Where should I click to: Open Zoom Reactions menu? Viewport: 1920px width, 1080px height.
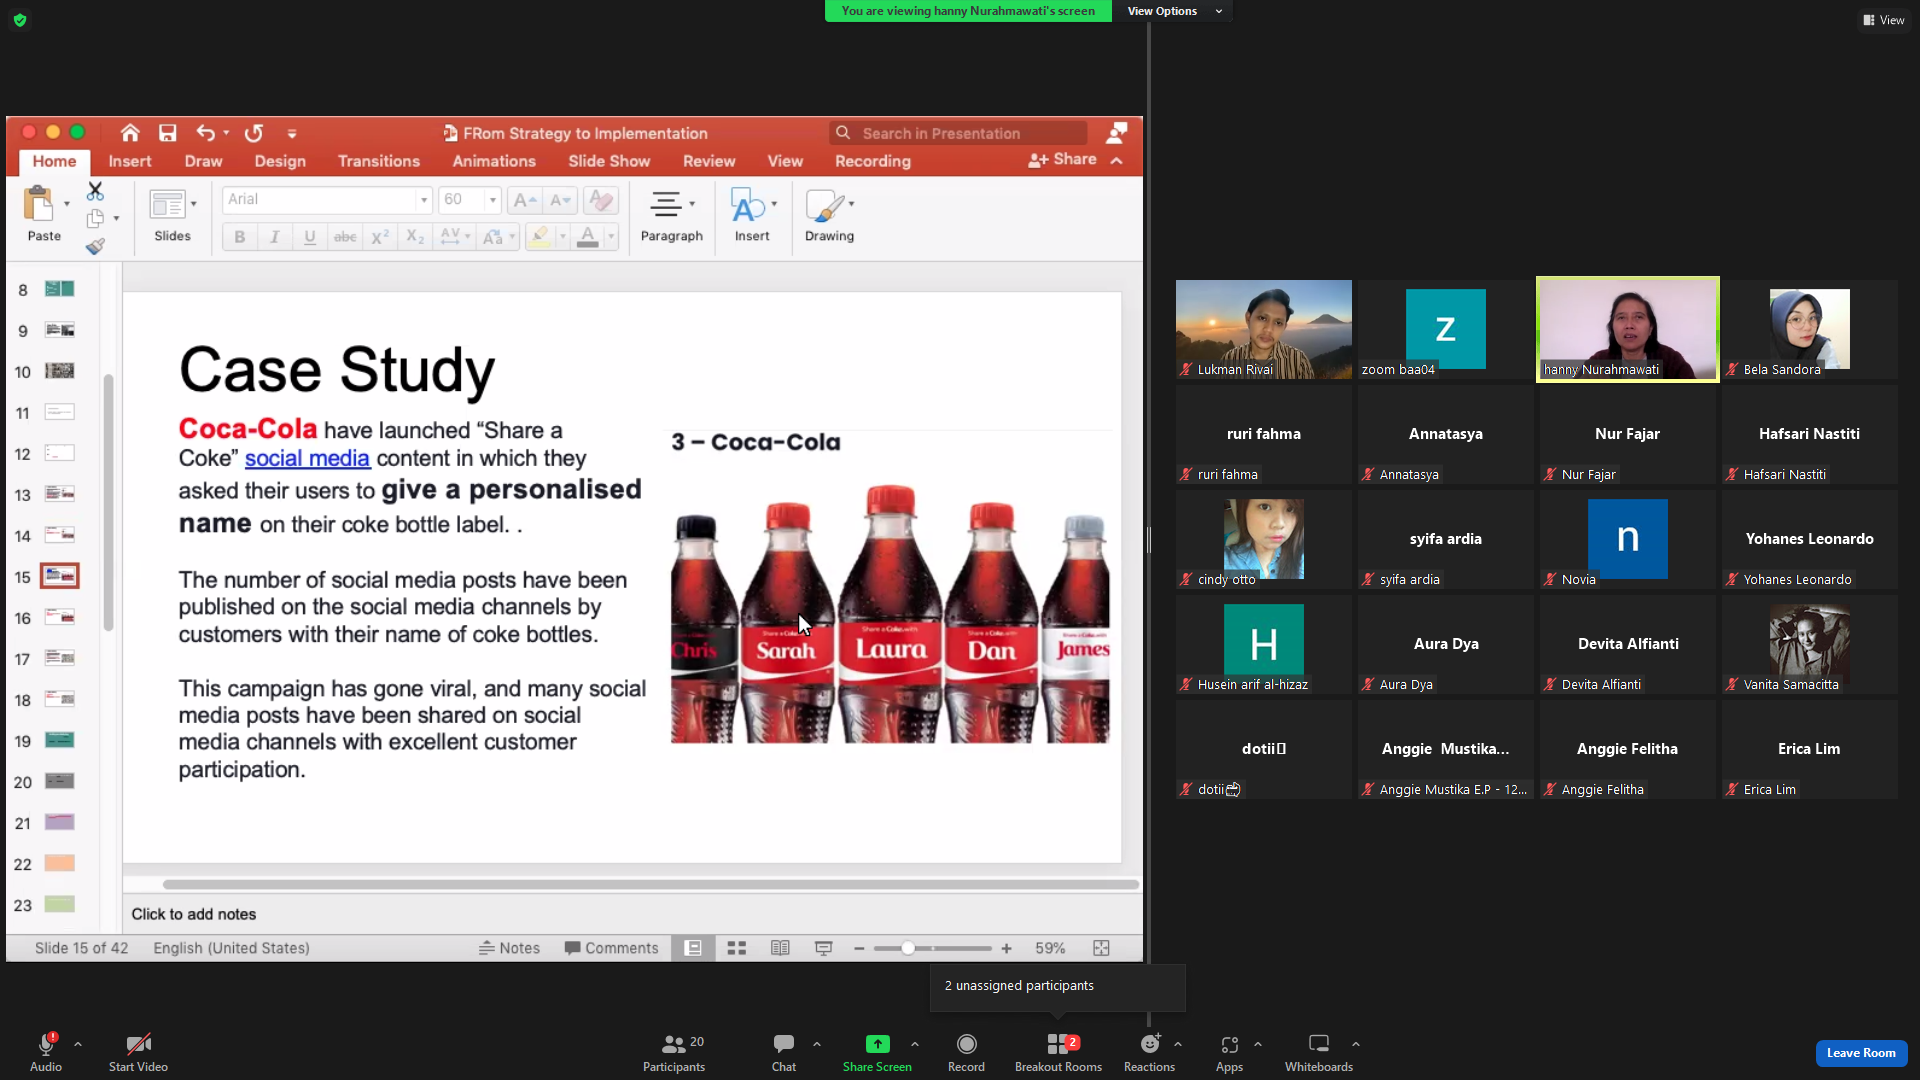tap(1149, 1052)
